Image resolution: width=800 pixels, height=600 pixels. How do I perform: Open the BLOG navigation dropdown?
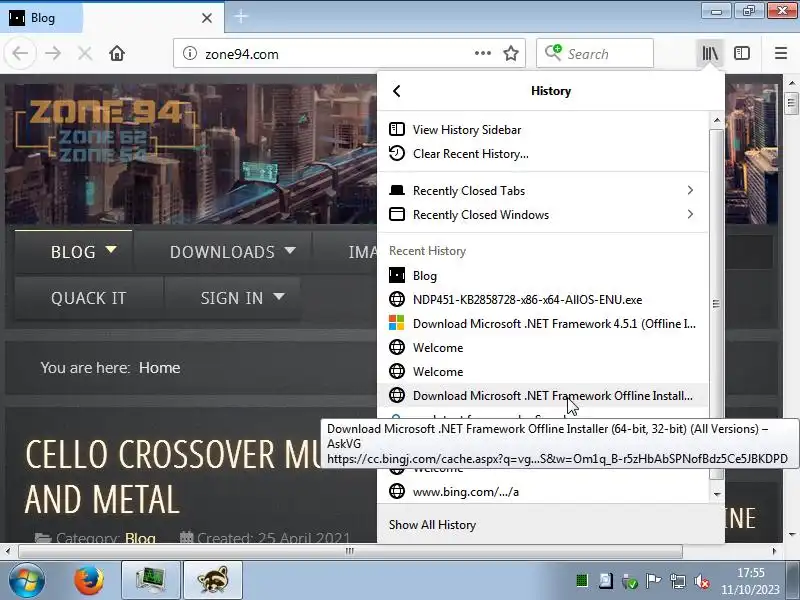click(x=74, y=252)
